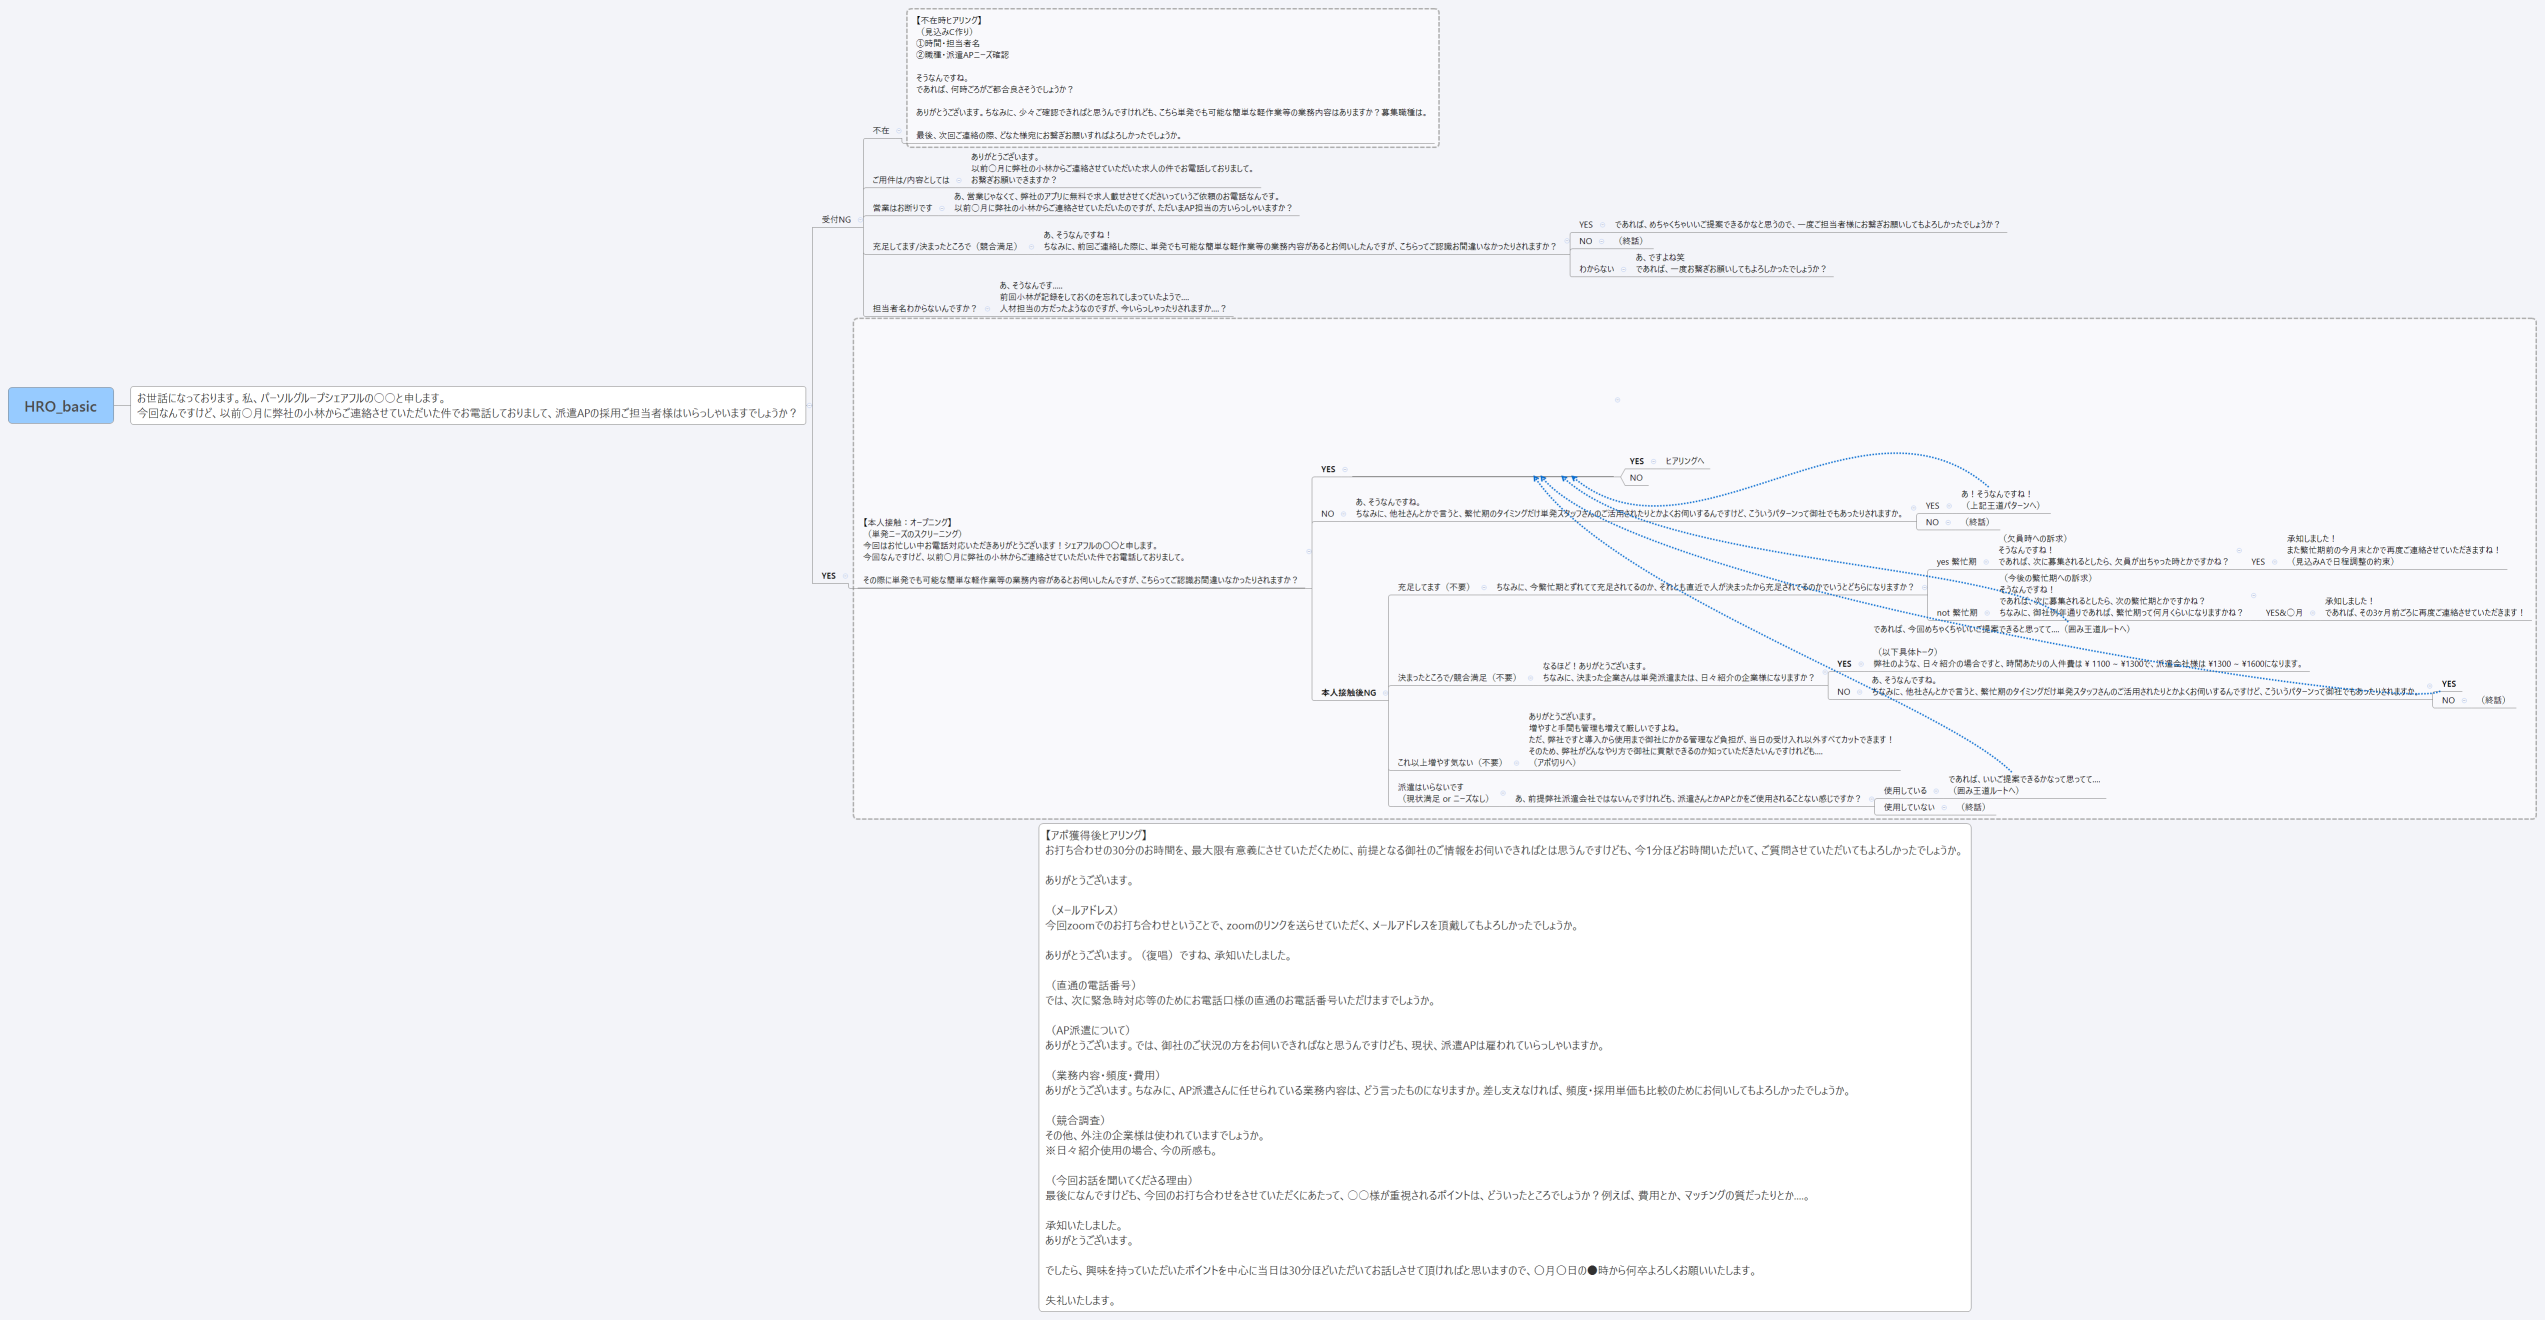Select the yes 繁忙期 node
2545x1320 pixels.
1956,562
